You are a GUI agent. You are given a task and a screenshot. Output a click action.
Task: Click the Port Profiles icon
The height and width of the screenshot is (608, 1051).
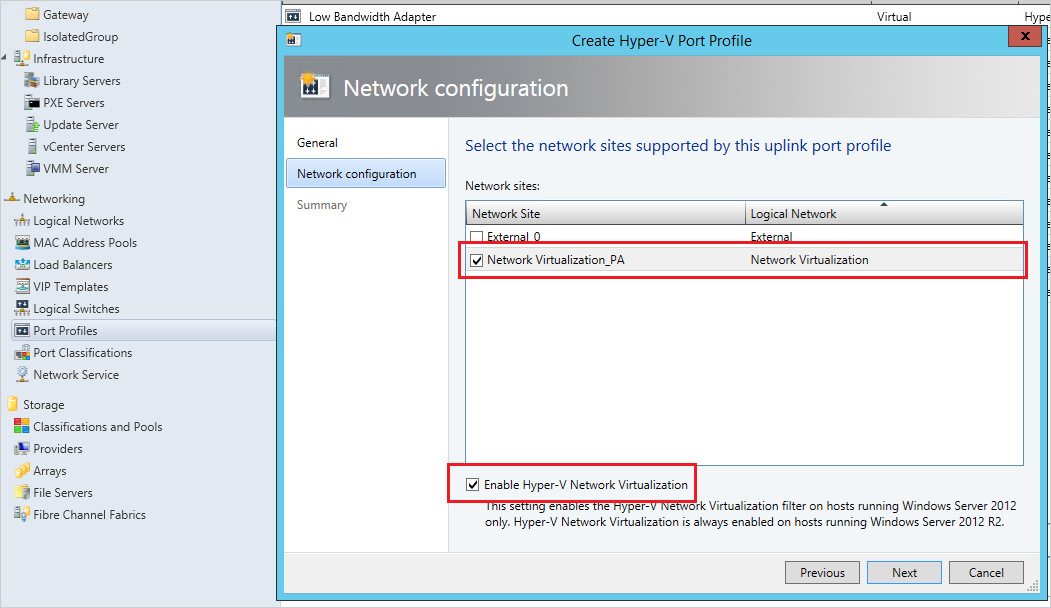click(x=22, y=330)
